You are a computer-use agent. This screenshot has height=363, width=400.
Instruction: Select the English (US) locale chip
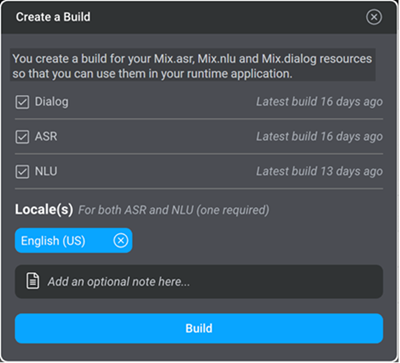click(x=74, y=240)
